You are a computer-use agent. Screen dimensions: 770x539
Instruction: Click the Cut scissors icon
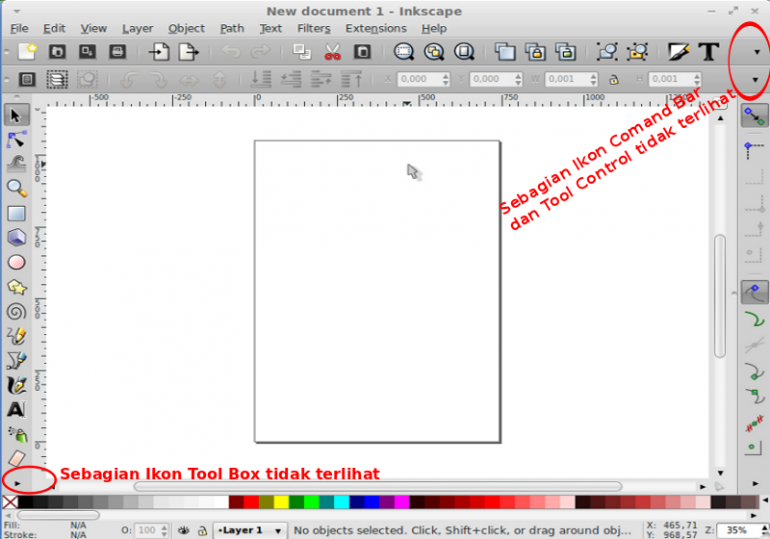(x=333, y=51)
